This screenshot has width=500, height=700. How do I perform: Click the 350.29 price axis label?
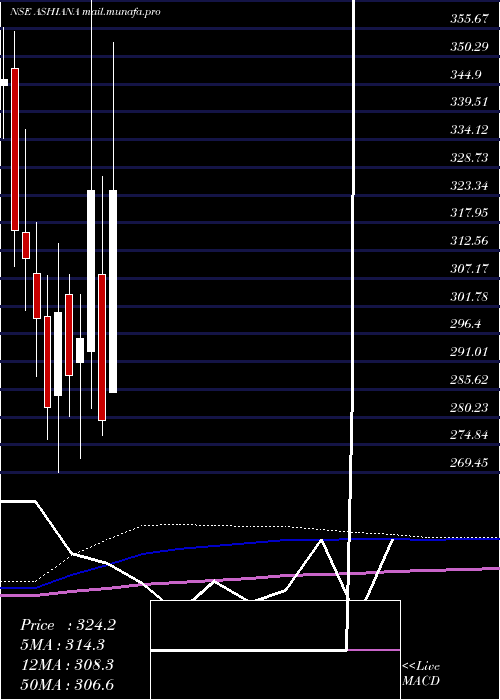[469, 47]
